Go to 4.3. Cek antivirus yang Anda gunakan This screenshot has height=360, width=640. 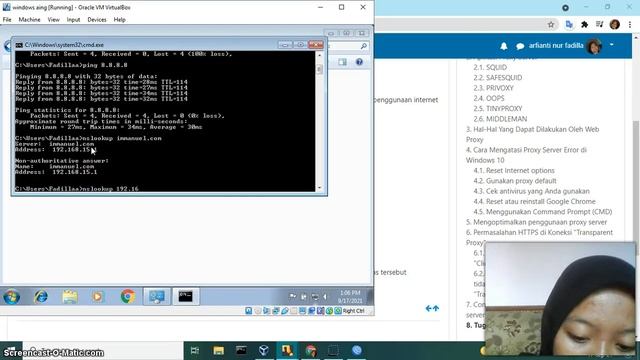[x=531, y=191]
